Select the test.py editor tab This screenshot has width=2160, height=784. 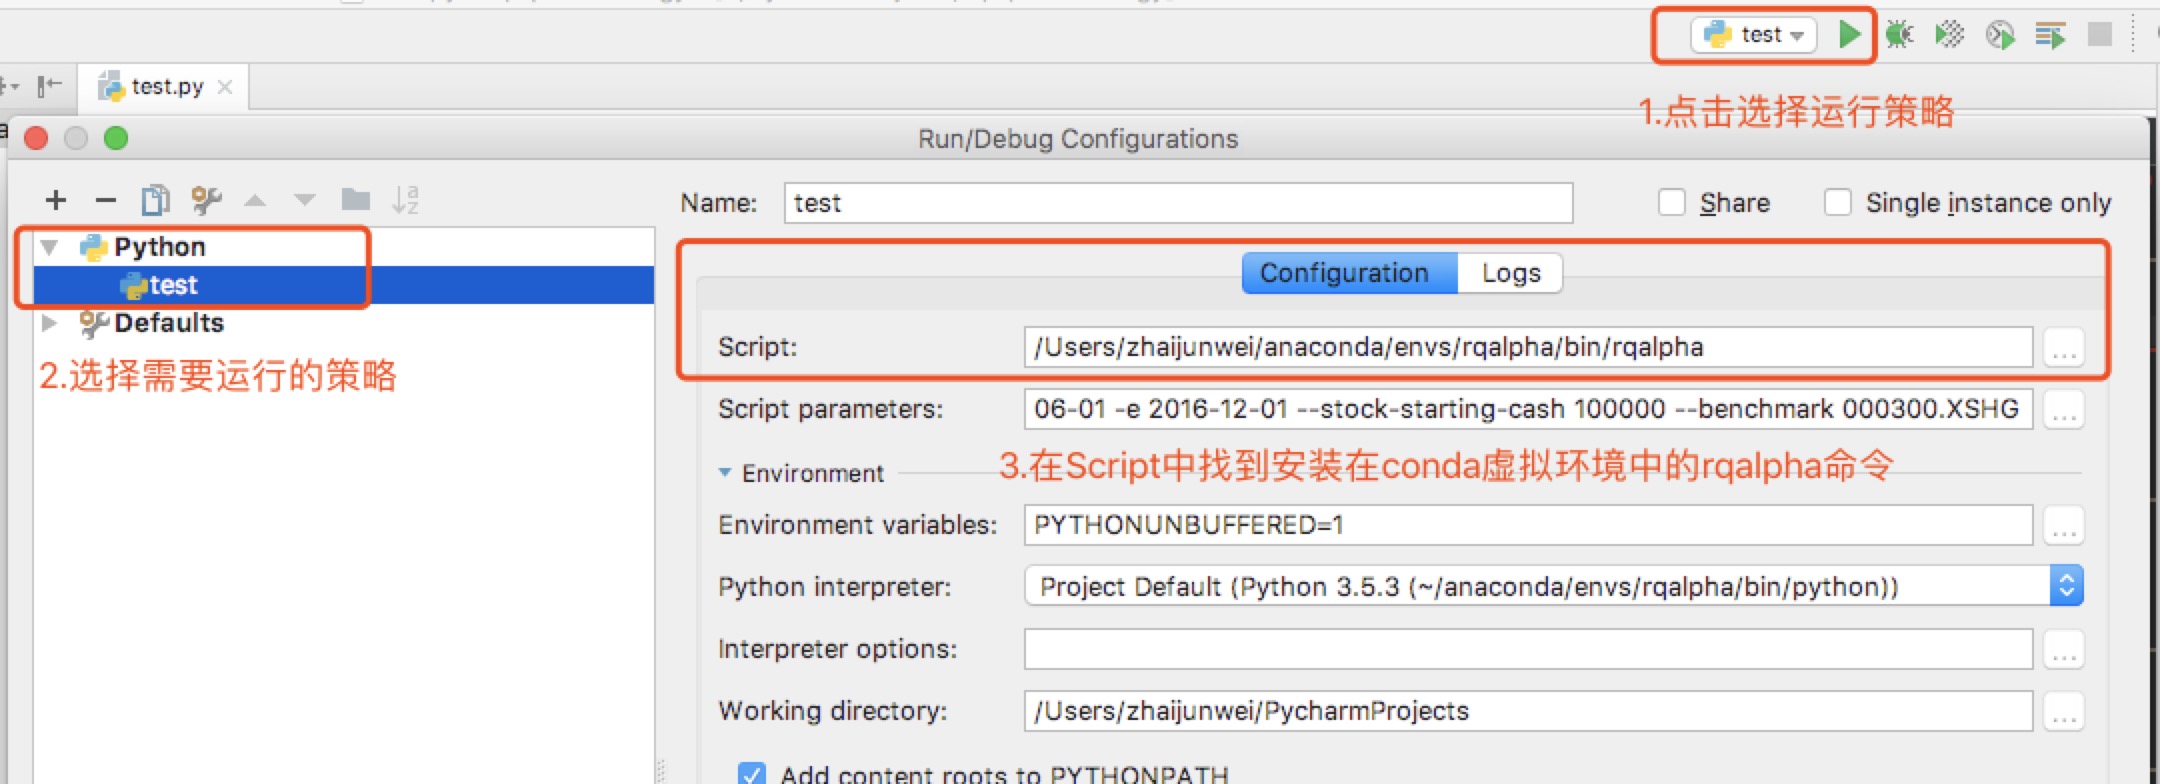click(x=165, y=87)
